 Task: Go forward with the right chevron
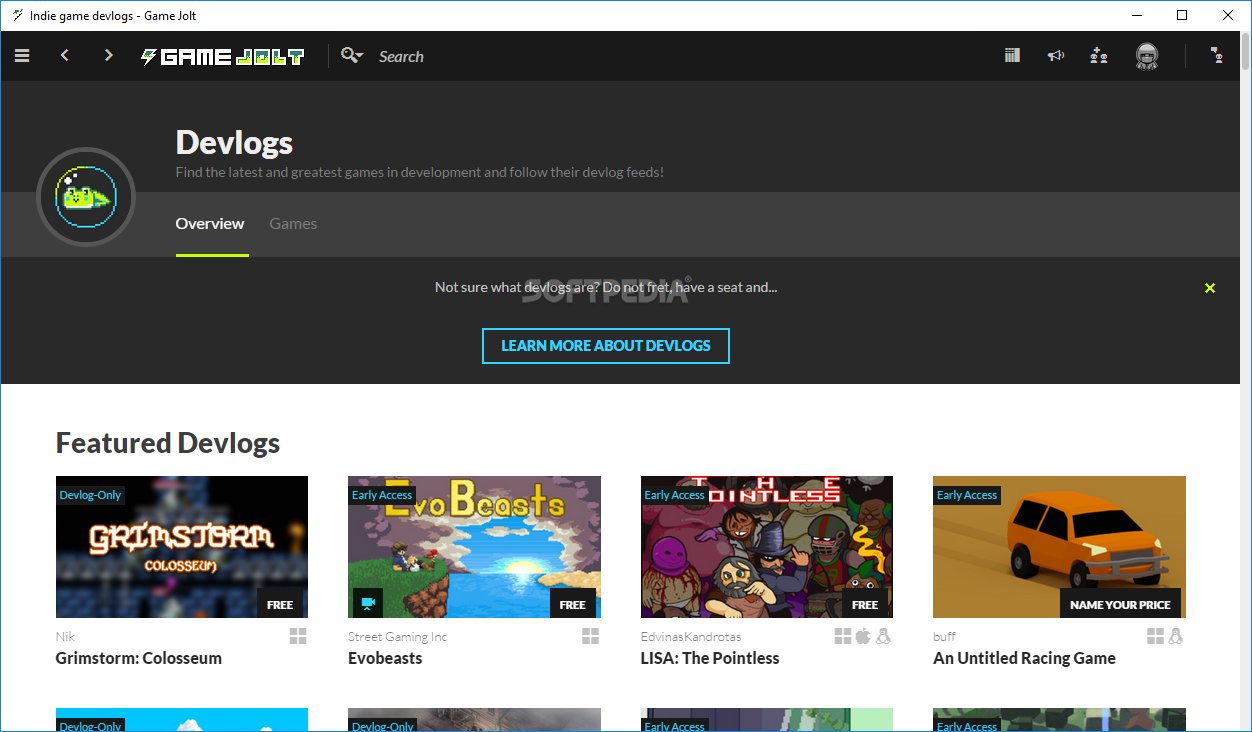(x=109, y=56)
